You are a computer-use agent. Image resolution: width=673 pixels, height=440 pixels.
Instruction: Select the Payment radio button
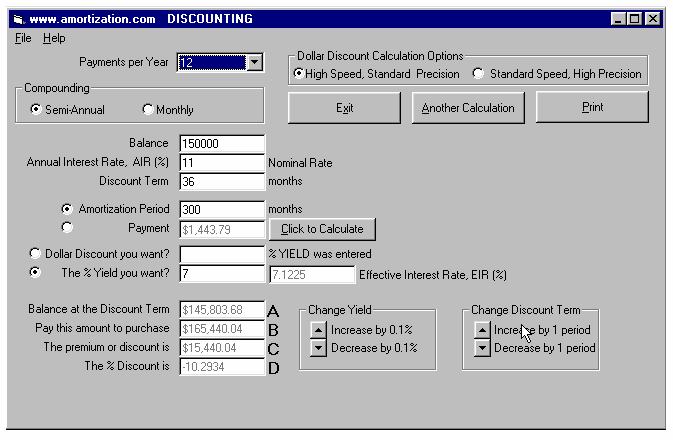pos(67,228)
